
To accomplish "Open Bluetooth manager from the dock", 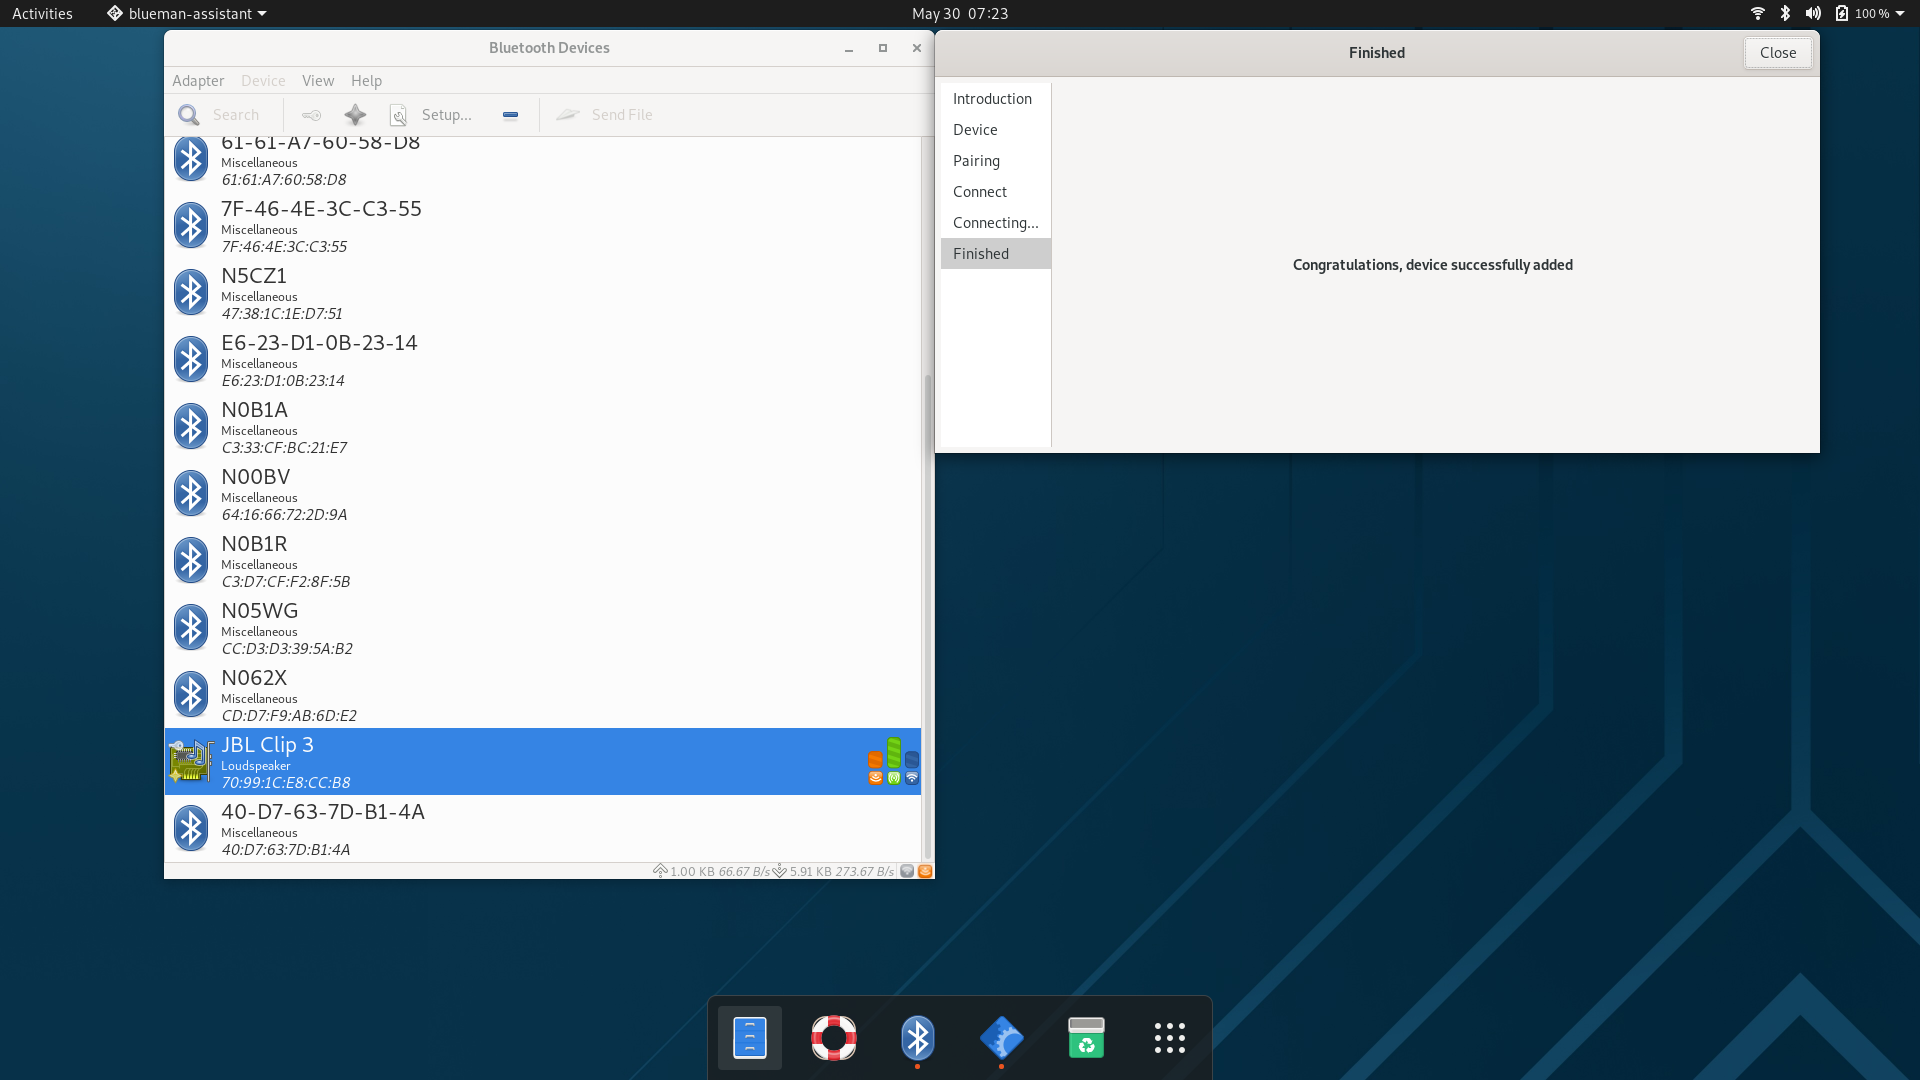I will tap(918, 1038).
